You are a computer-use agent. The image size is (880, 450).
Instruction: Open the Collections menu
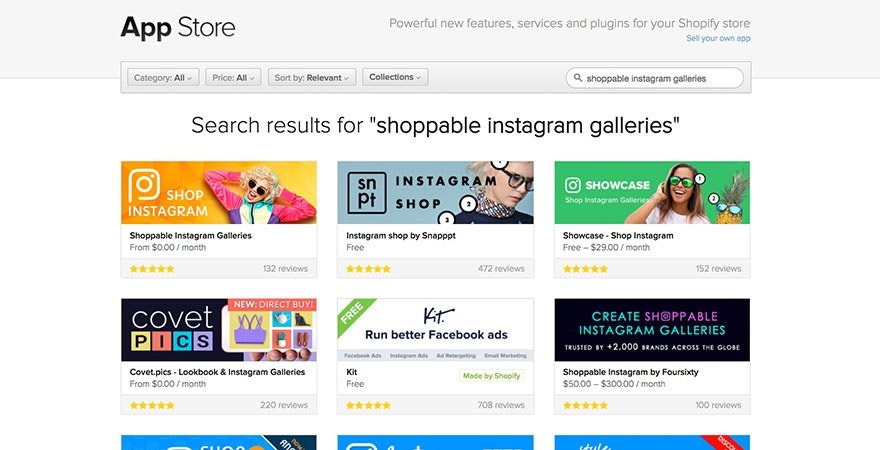point(395,77)
